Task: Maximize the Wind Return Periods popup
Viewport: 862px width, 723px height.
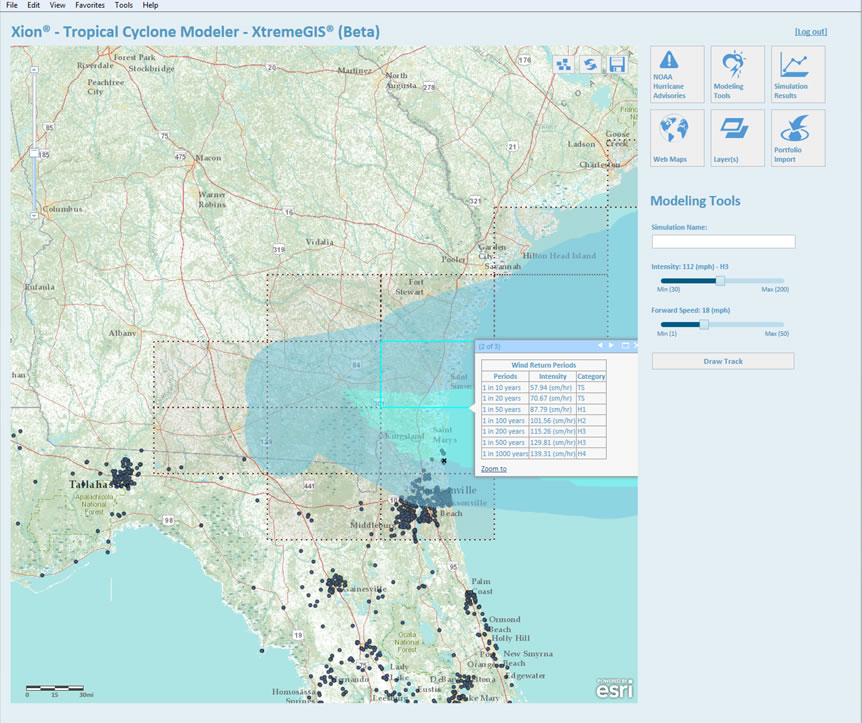Action: (x=626, y=346)
